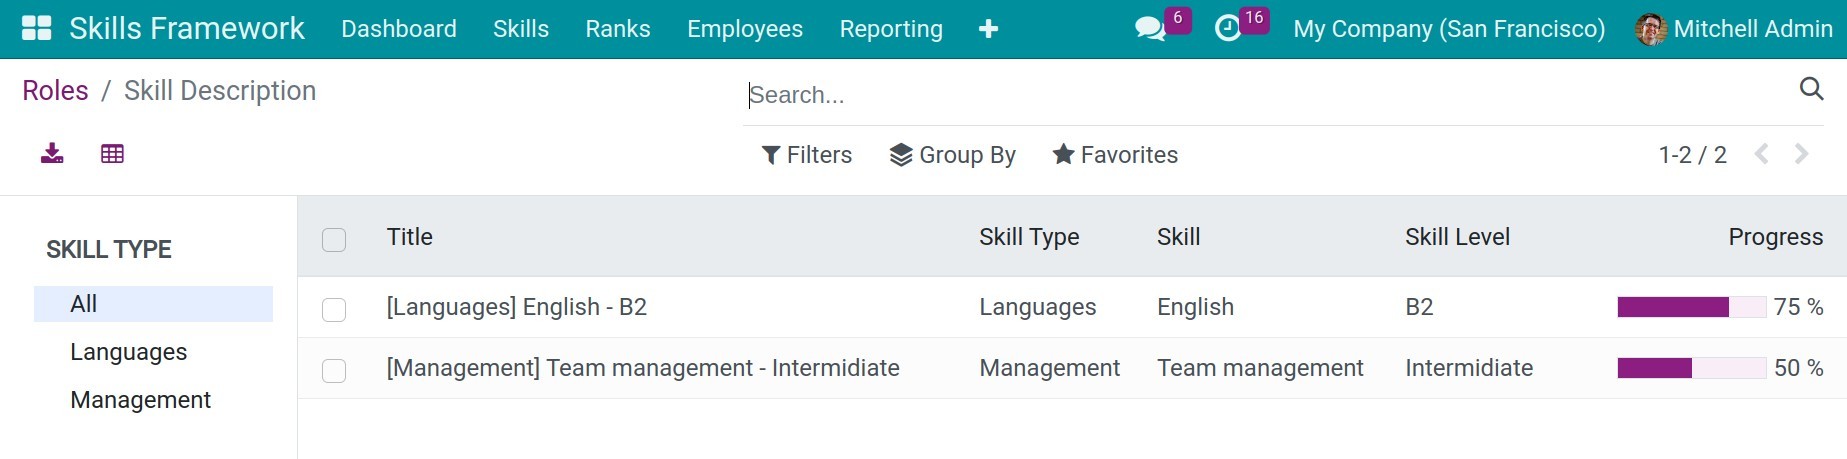Sort by the Progress column header

point(1776,237)
